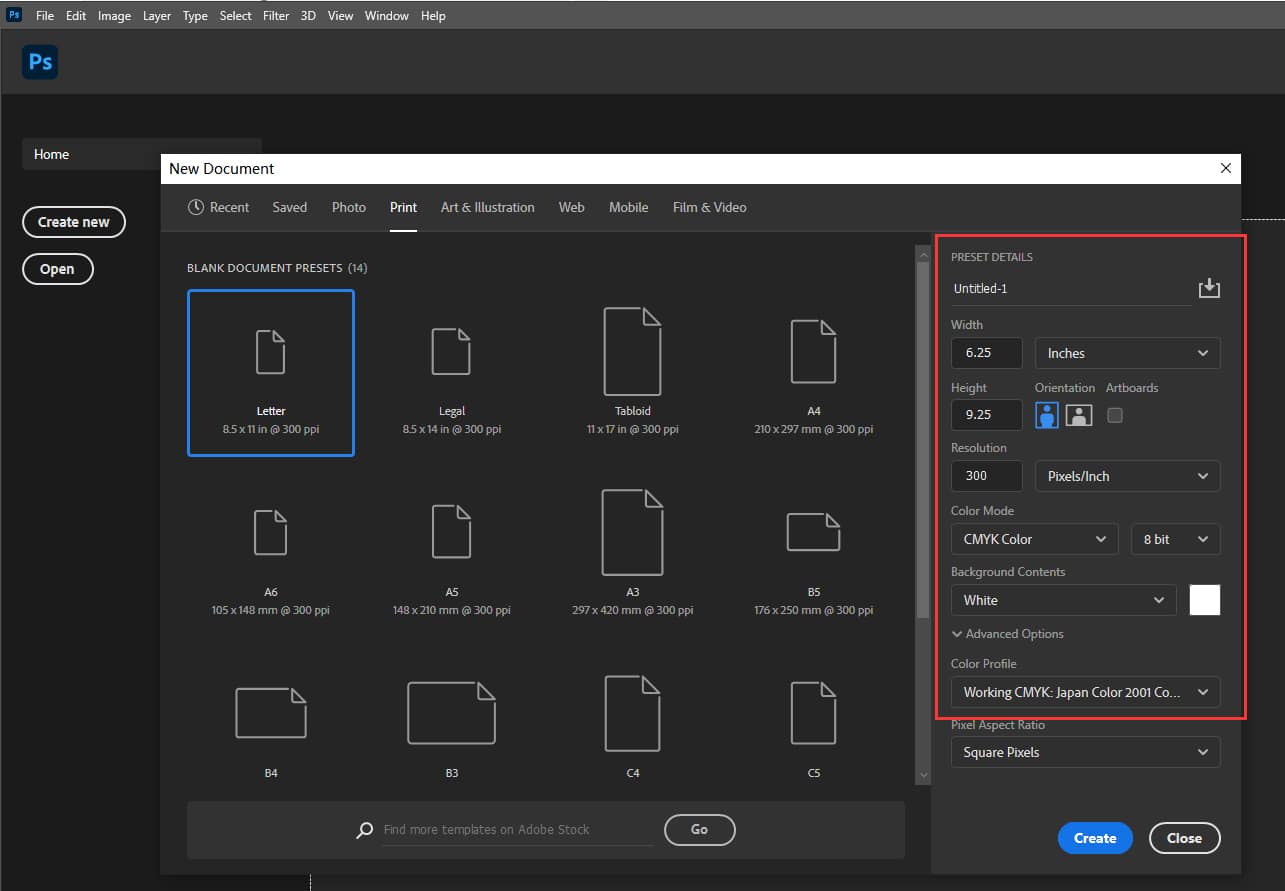This screenshot has height=891, width=1285.
Task: Select the B4 preset icon
Action: click(x=271, y=712)
